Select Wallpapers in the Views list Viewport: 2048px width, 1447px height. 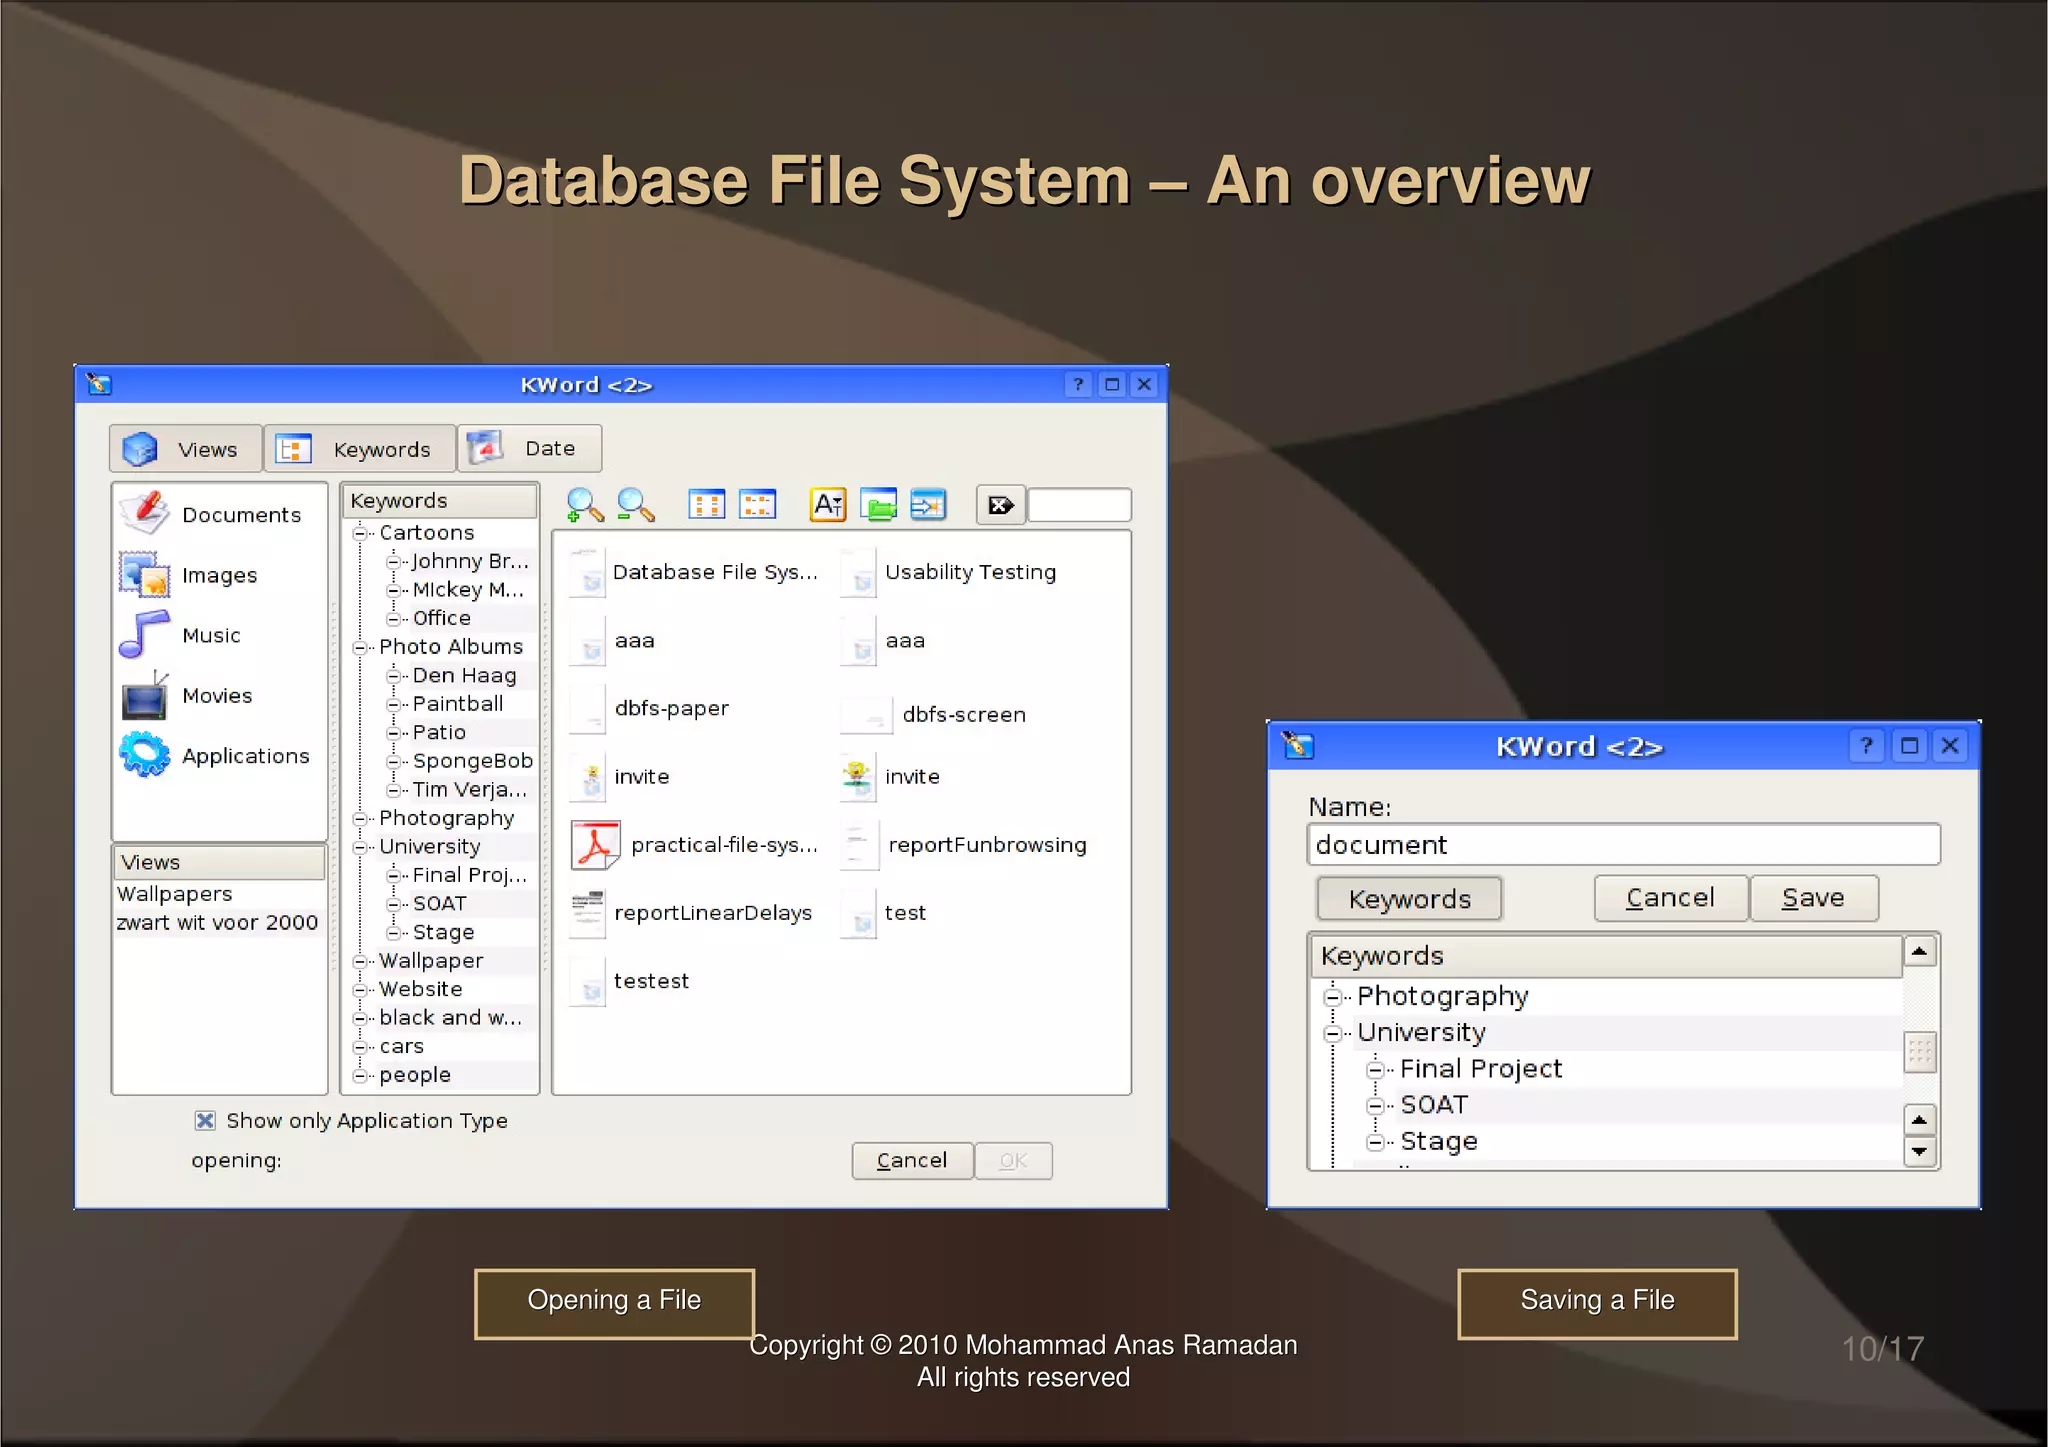(x=175, y=894)
